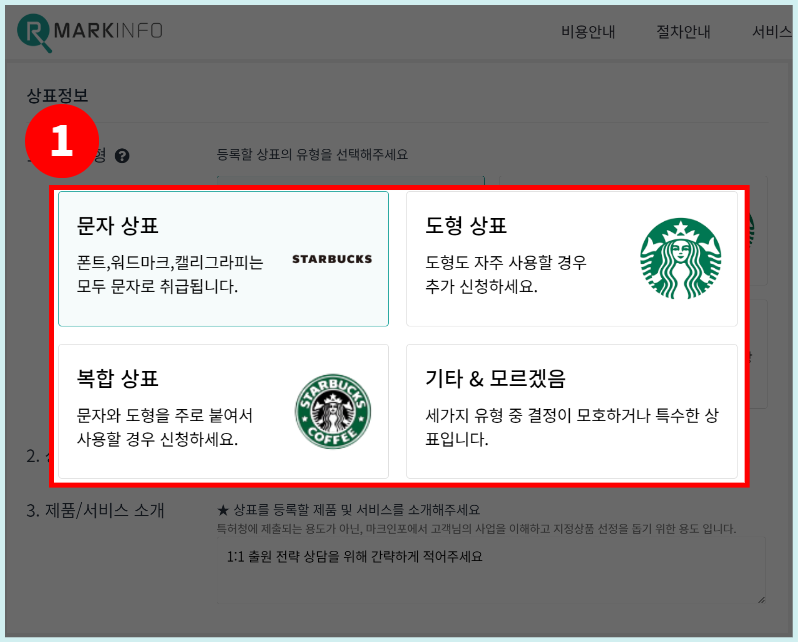Click the help question mark icon
The image size is (799, 642).
(x=122, y=155)
